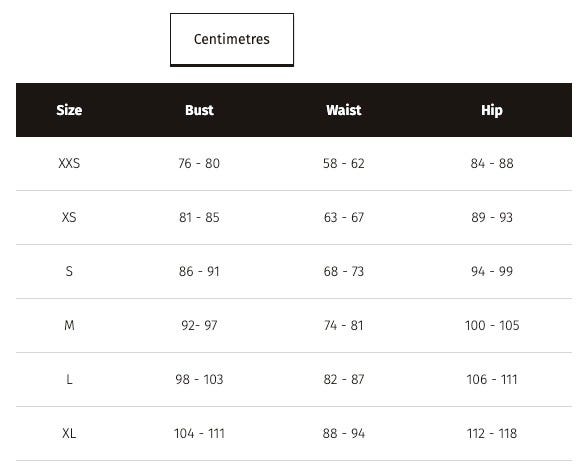Select the Centimetres tab

click(232, 39)
